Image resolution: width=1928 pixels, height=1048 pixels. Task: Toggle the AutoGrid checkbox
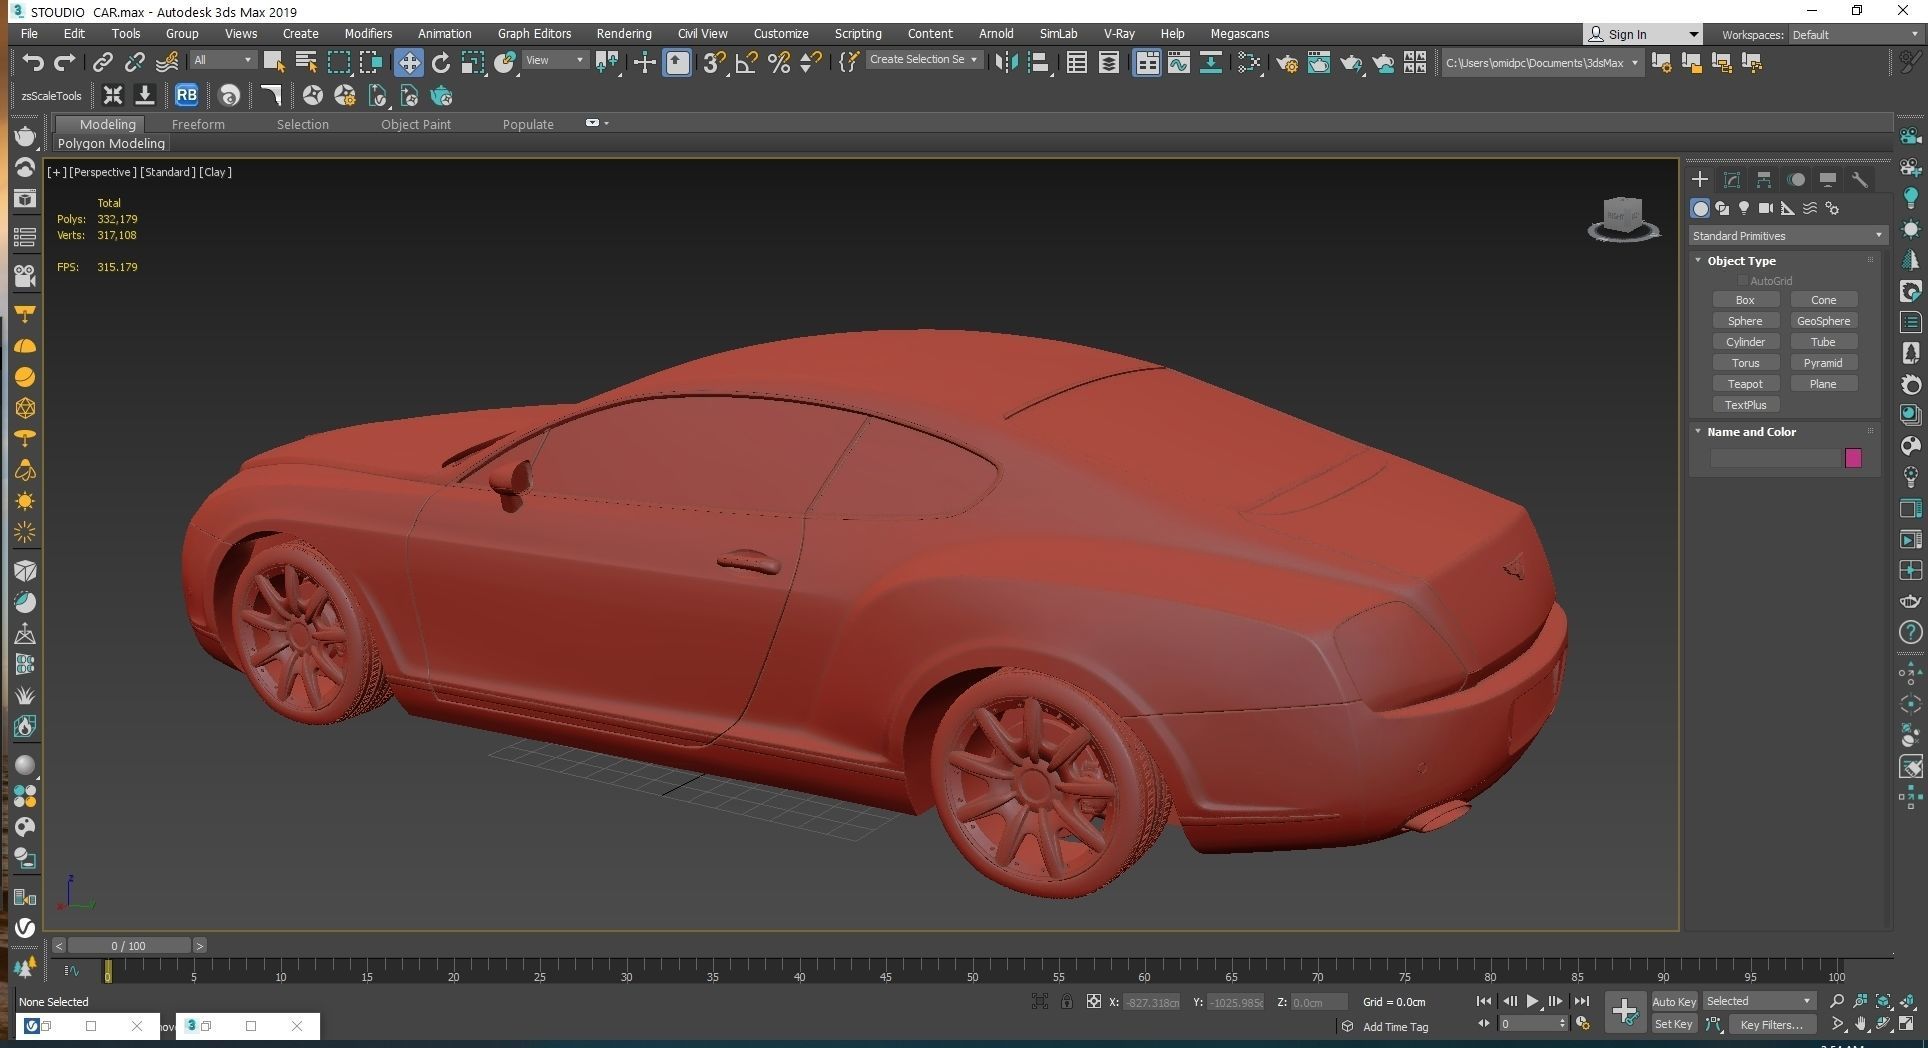point(1743,281)
